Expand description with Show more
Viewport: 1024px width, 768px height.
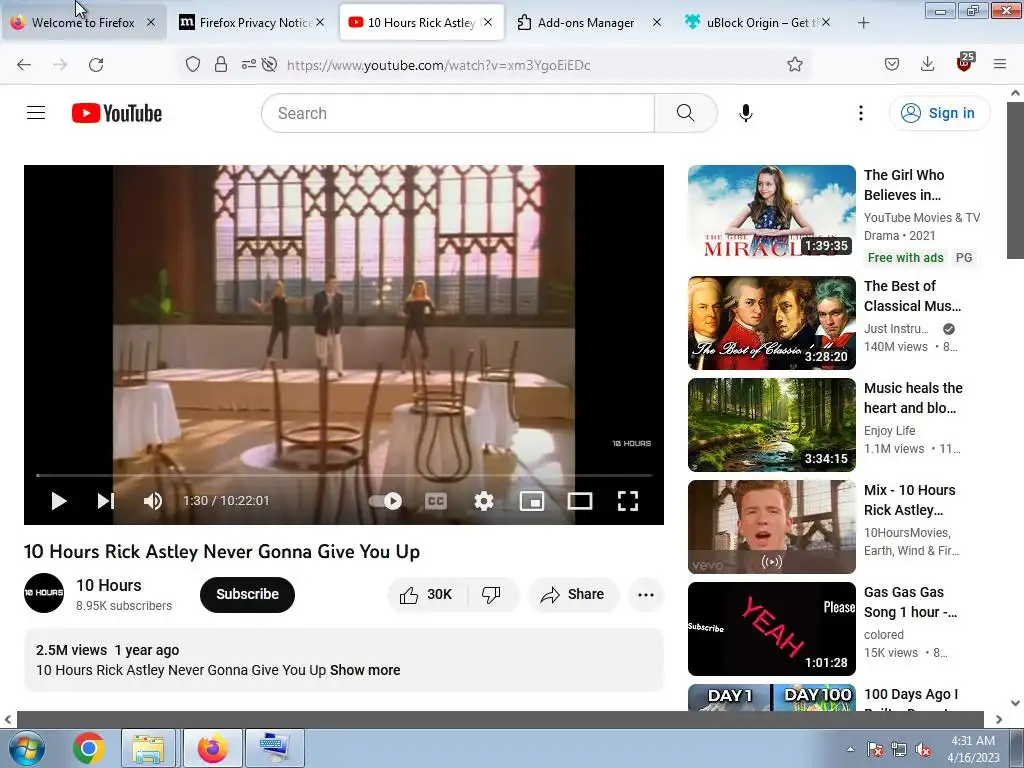[365, 670]
